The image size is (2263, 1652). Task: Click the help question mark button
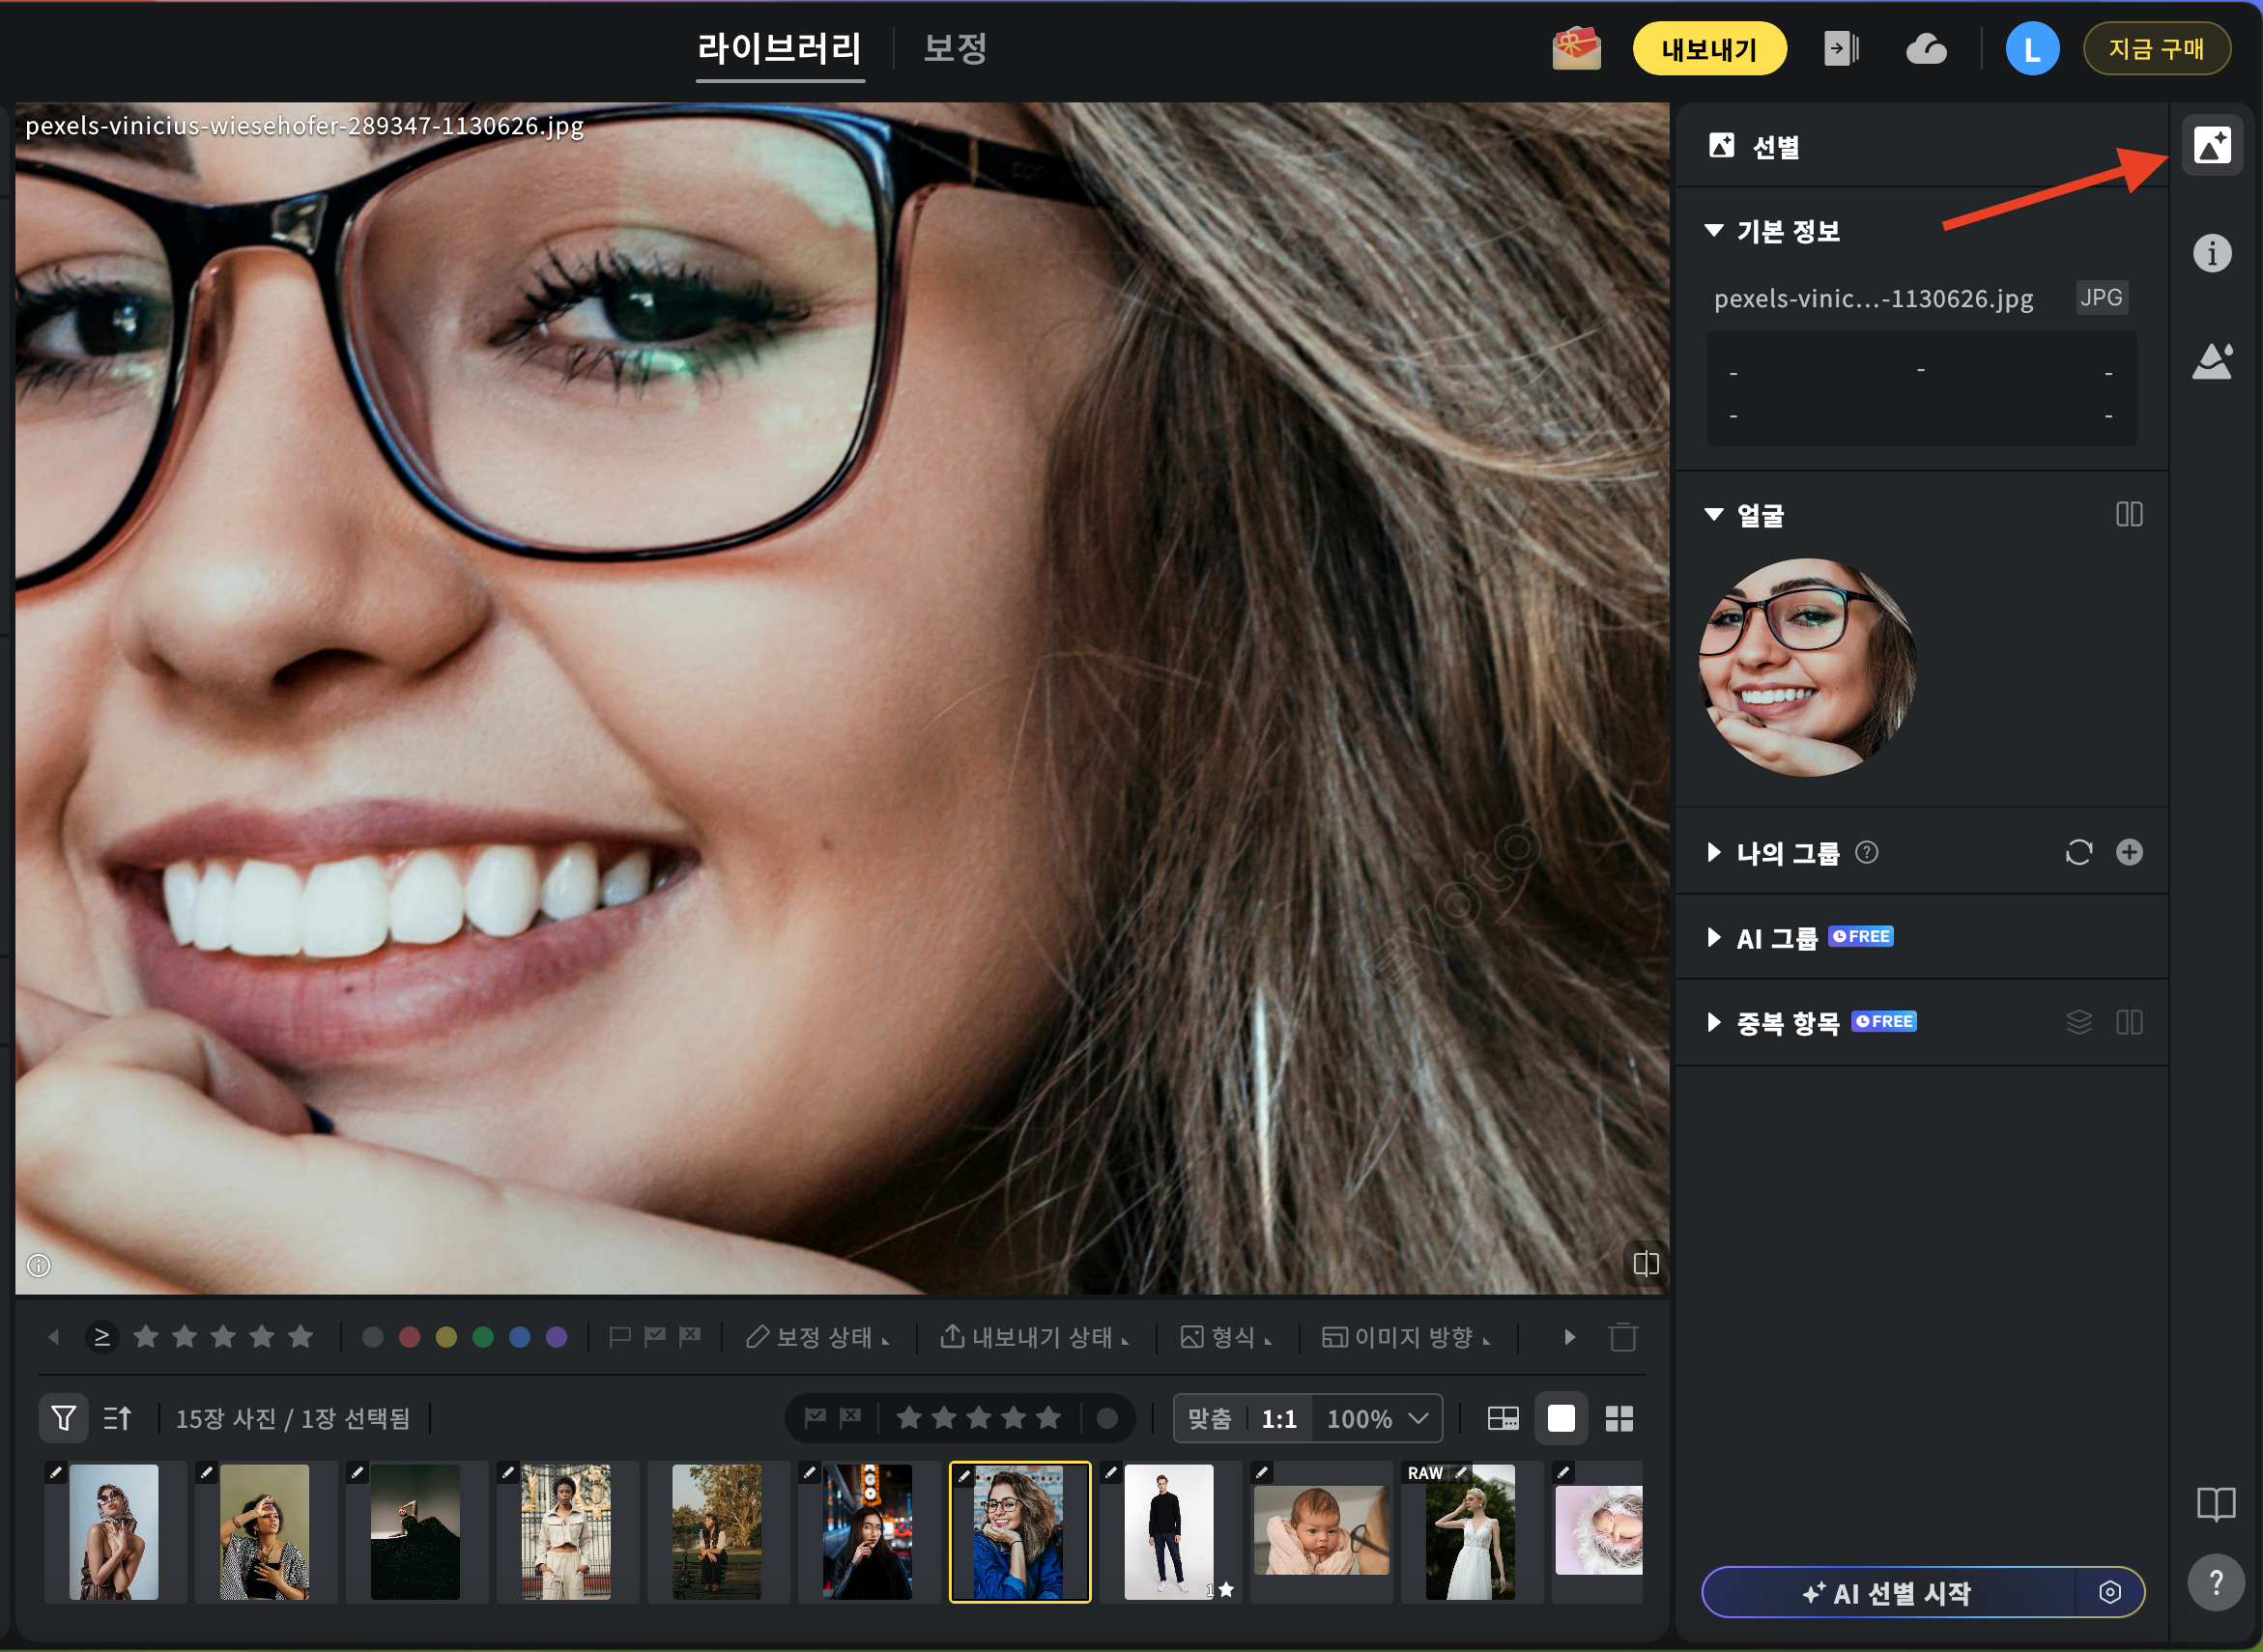tap(2215, 1582)
